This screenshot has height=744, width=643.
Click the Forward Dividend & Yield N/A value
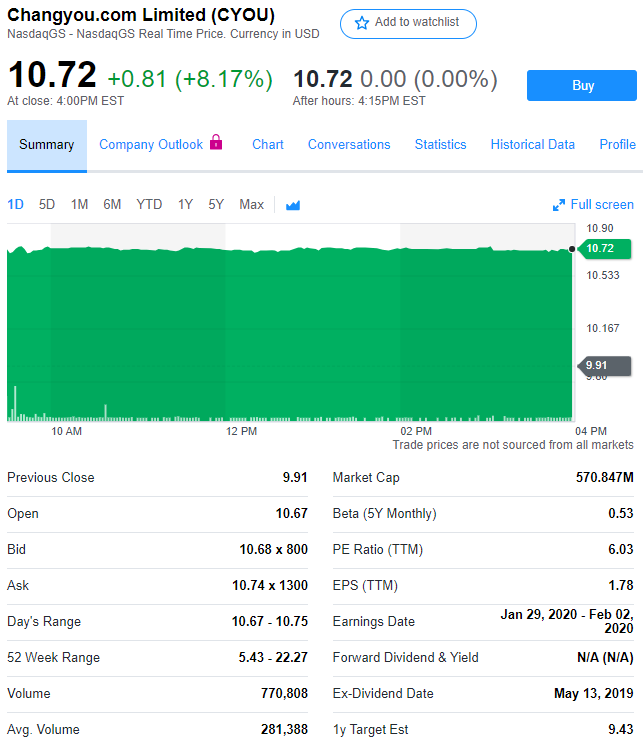click(x=605, y=658)
